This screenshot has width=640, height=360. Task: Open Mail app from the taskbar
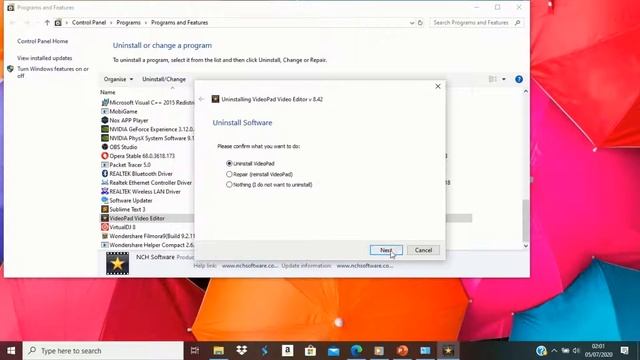click(333, 351)
